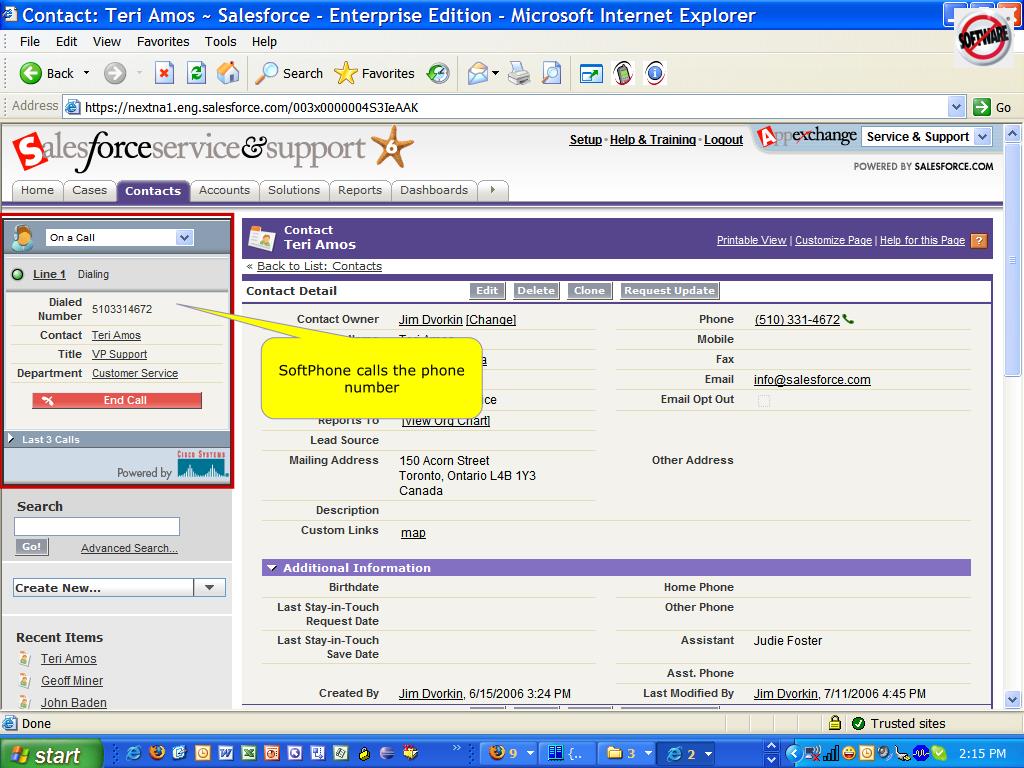Click the info@salesforce.com email link

[812, 379]
